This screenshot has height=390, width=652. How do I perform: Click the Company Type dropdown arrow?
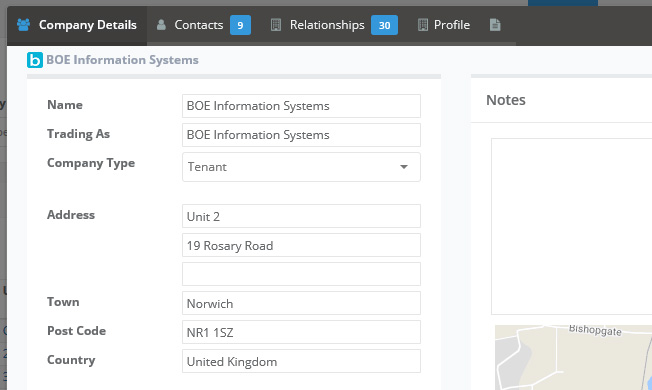tap(404, 167)
